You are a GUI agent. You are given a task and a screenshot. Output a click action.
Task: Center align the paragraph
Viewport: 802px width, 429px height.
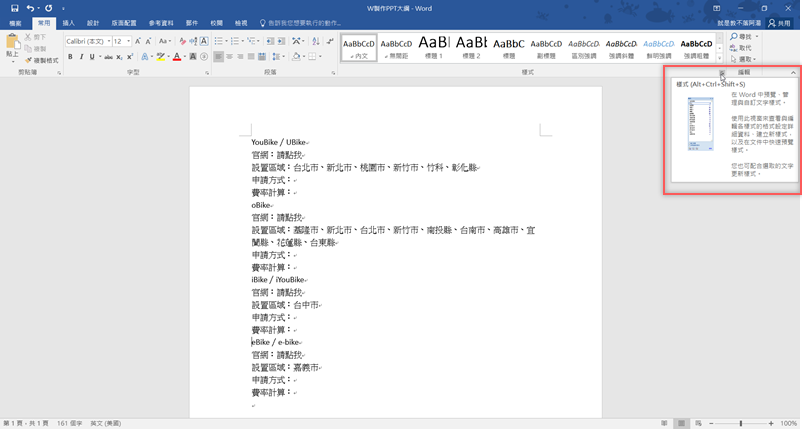(x=229, y=57)
